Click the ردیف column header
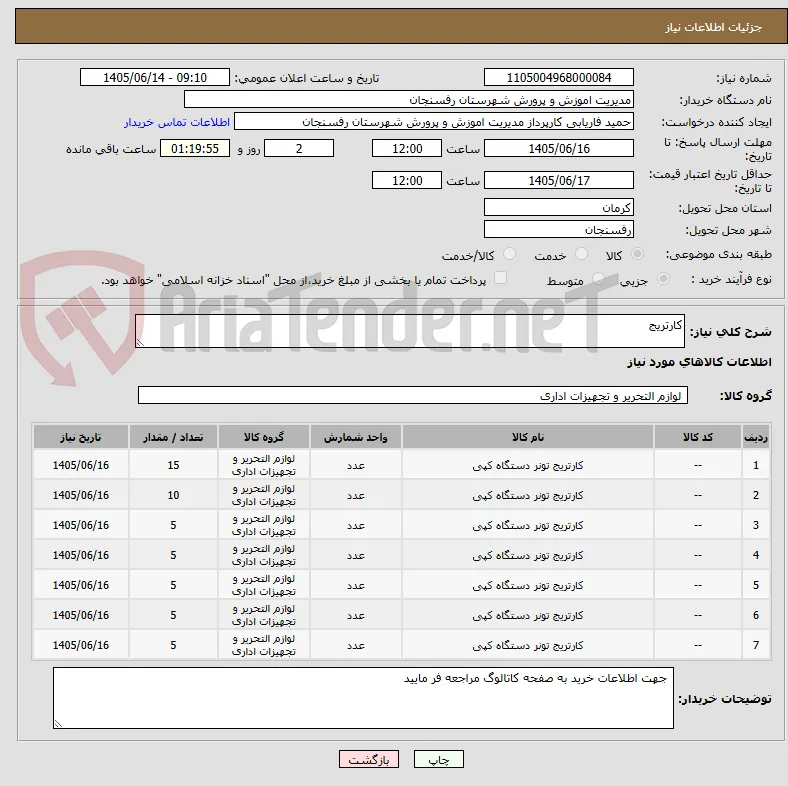Screen dimensions: 788x786 click(756, 437)
